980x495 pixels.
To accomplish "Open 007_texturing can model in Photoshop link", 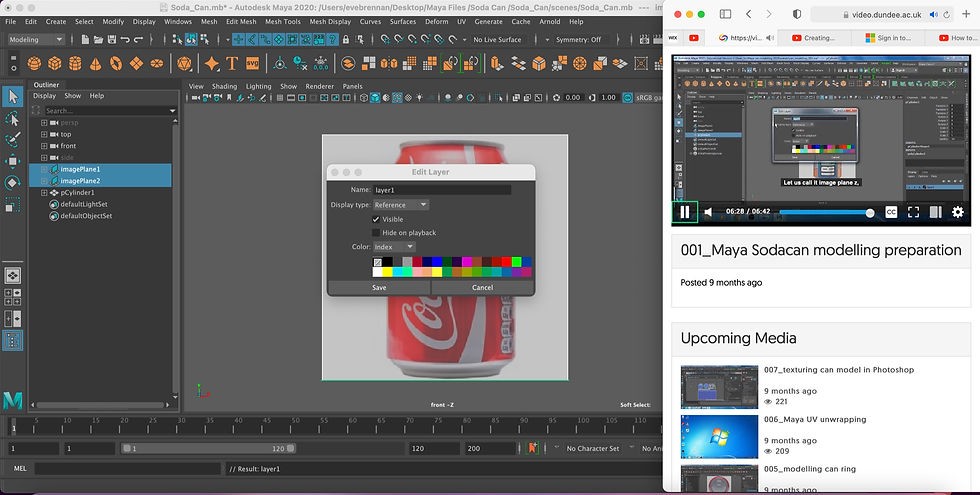I will (x=839, y=370).
